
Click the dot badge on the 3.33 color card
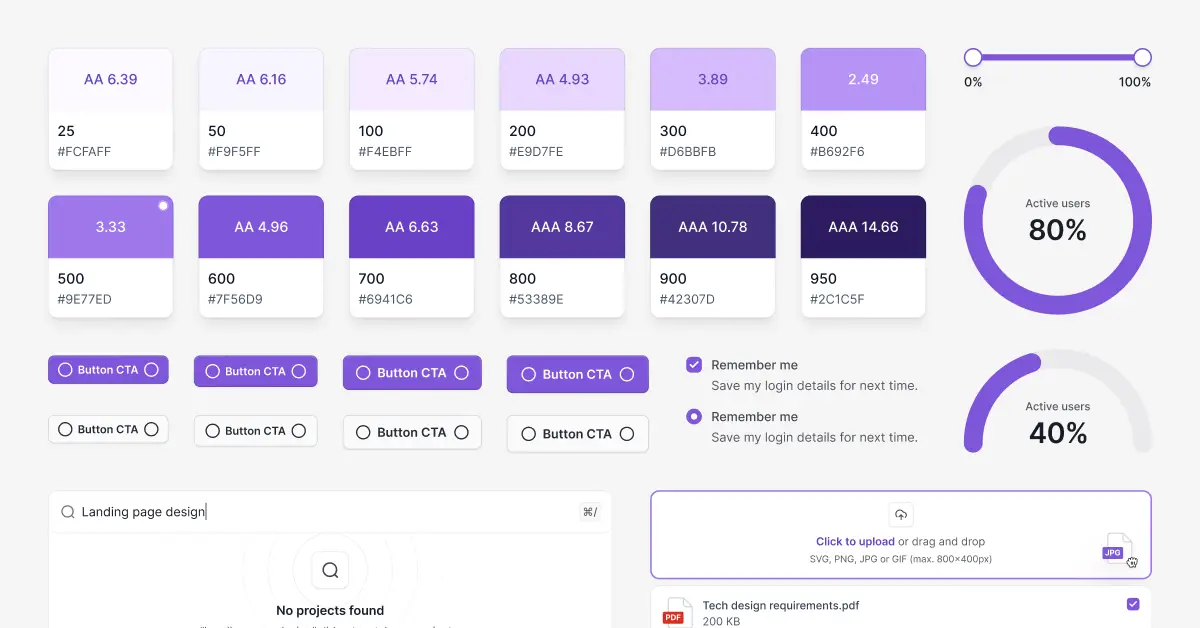pos(162,205)
